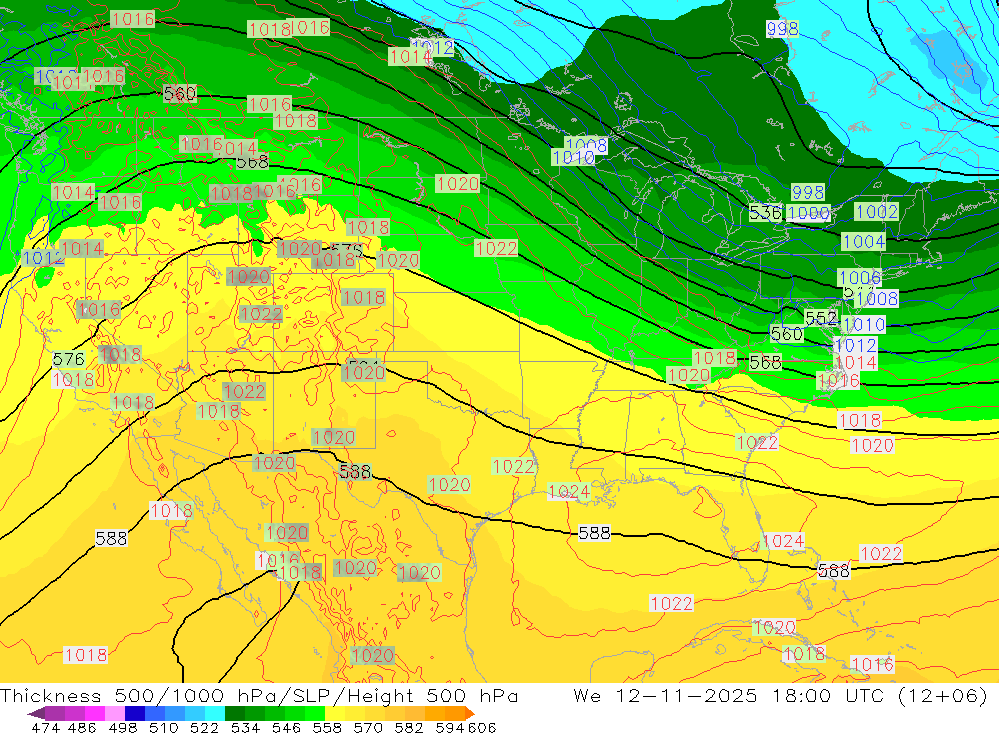The height and width of the screenshot is (733, 1000).
Task: Click the blue 1008 label beside 1010
Action: (585, 145)
